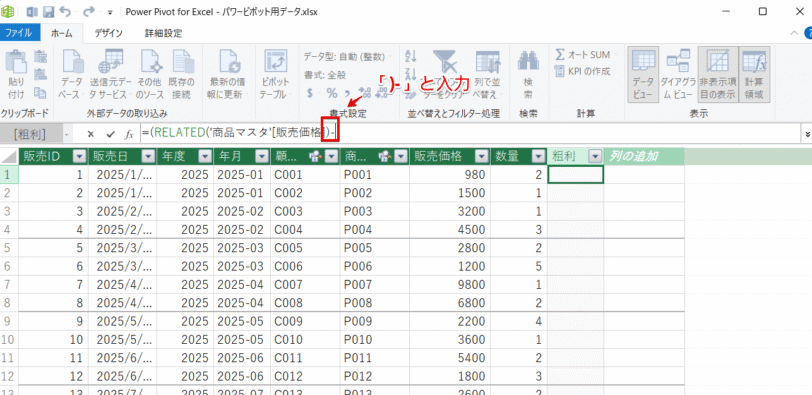This screenshot has width=812, height=395.
Task: Sort ascending A to Z icon
Action: (411, 55)
